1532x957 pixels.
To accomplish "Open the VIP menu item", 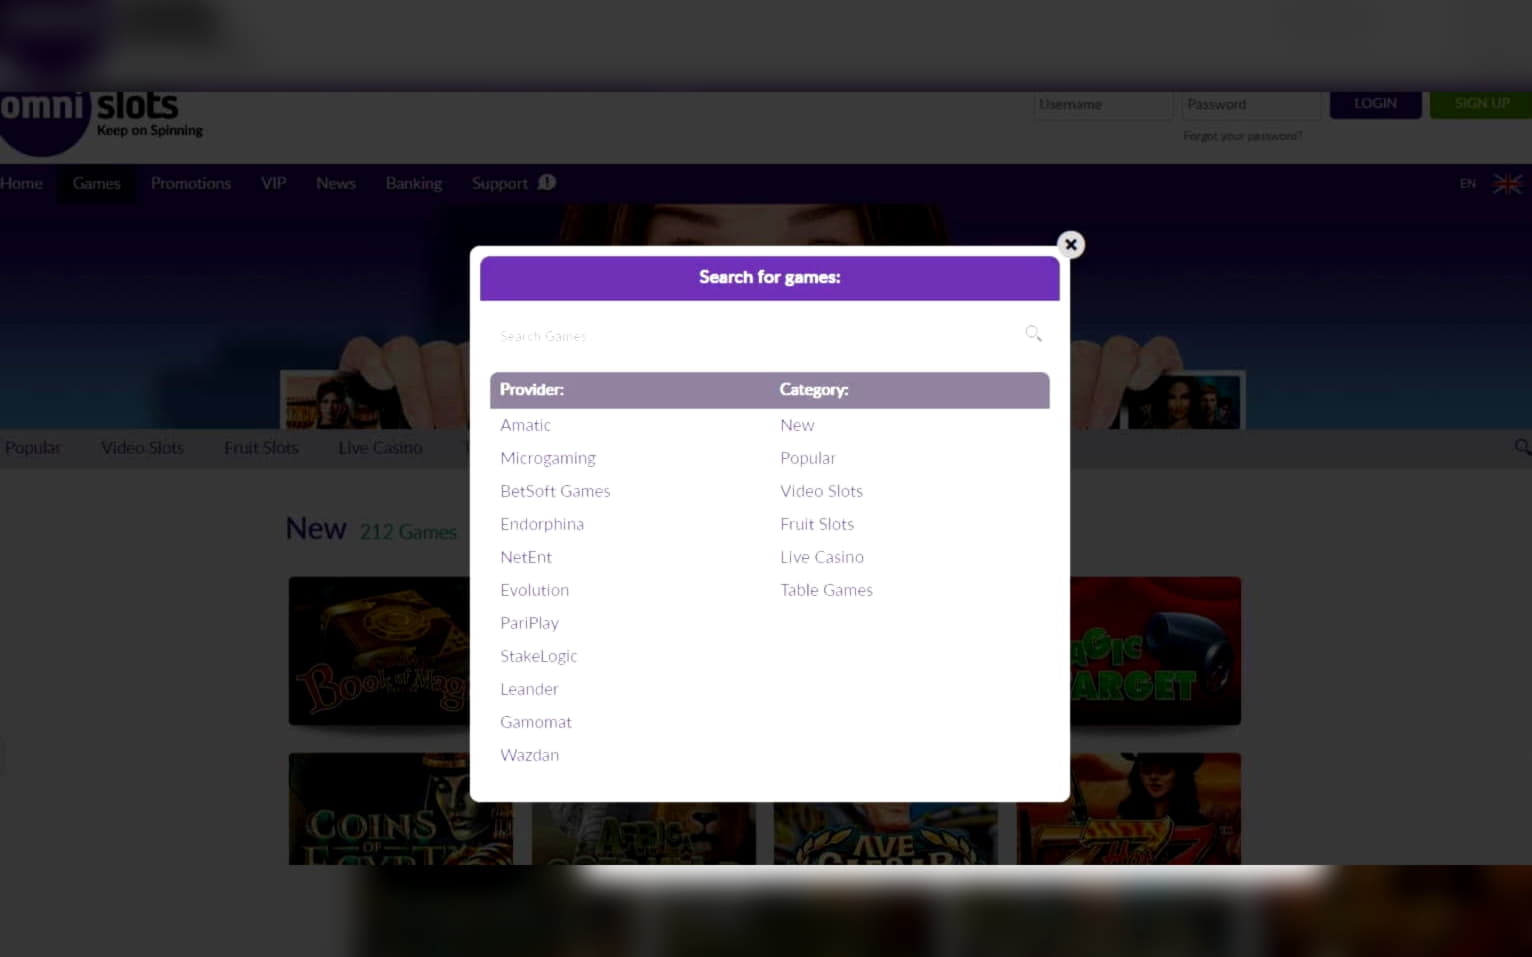I will [273, 183].
